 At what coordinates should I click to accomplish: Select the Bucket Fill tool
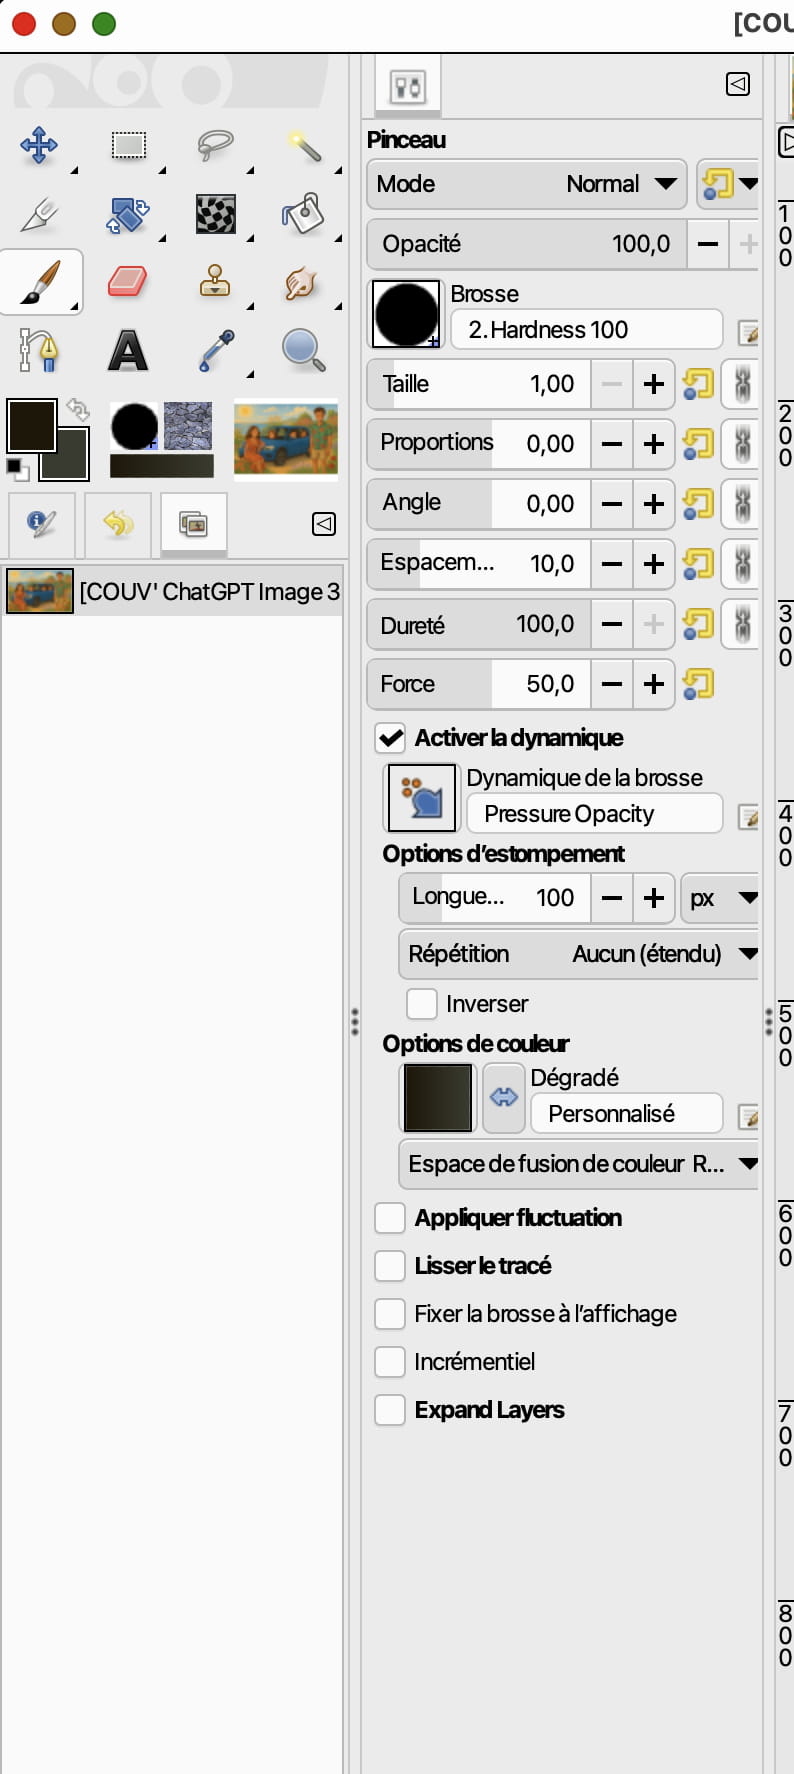303,214
